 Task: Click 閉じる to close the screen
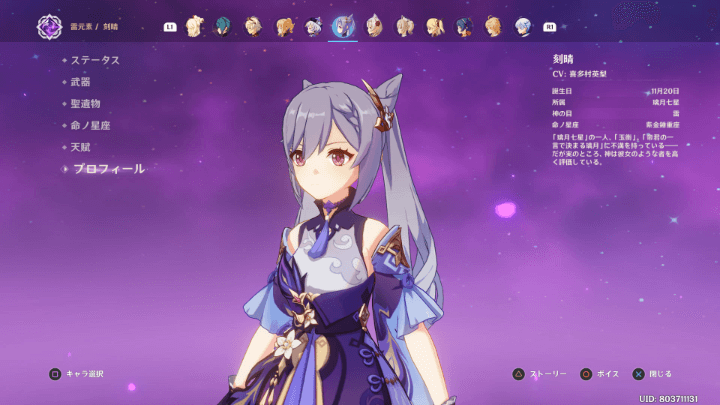pyautogui.click(x=660, y=374)
